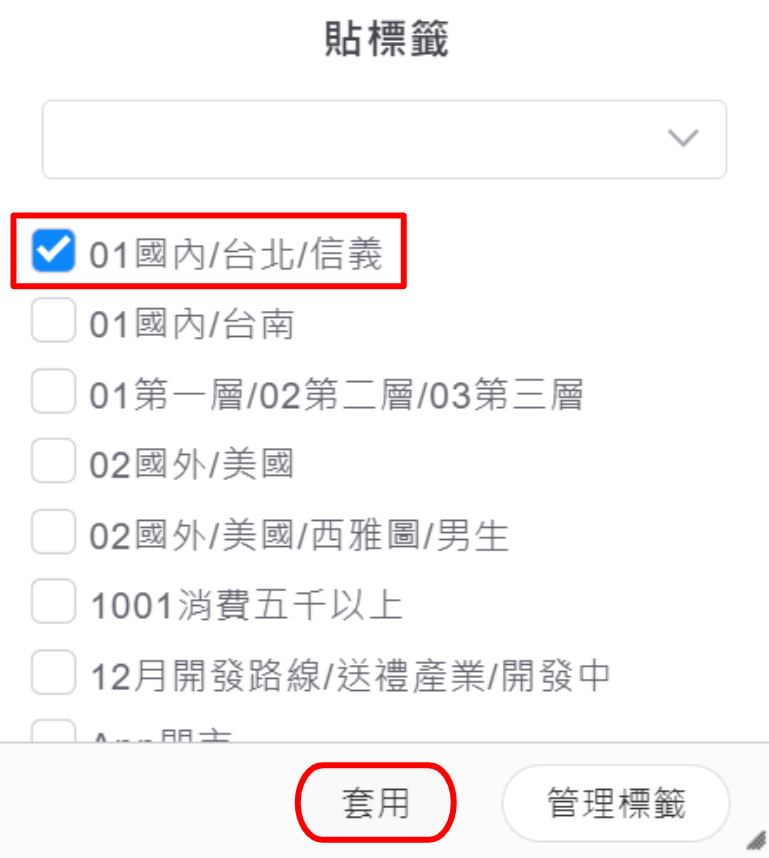Check the partially visible checkbox at list bottom
769x858 pixels.
[53, 734]
